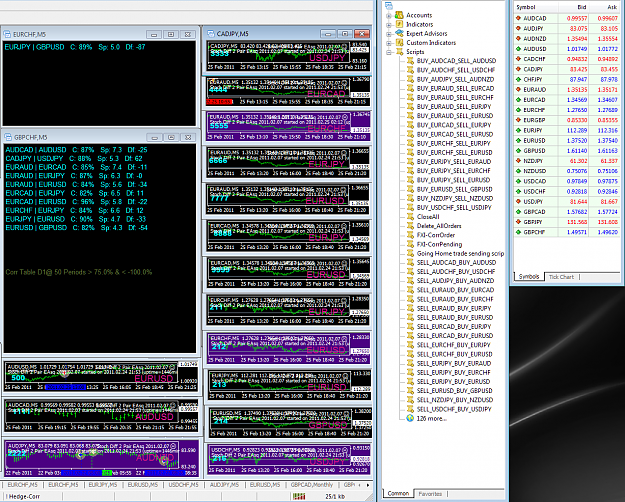
Task: Click the Scripts folder icon
Action: point(399,52)
